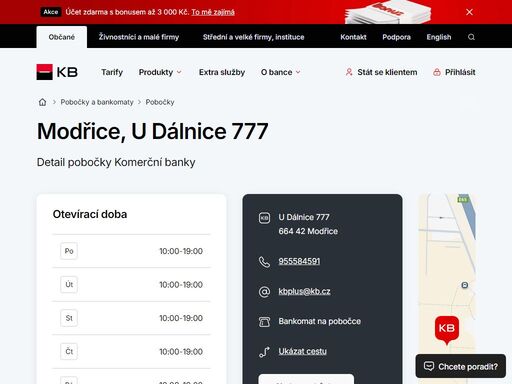The image size is (512, 384).
Task: Click the red KB map marker
Action: tap(447, 330)
